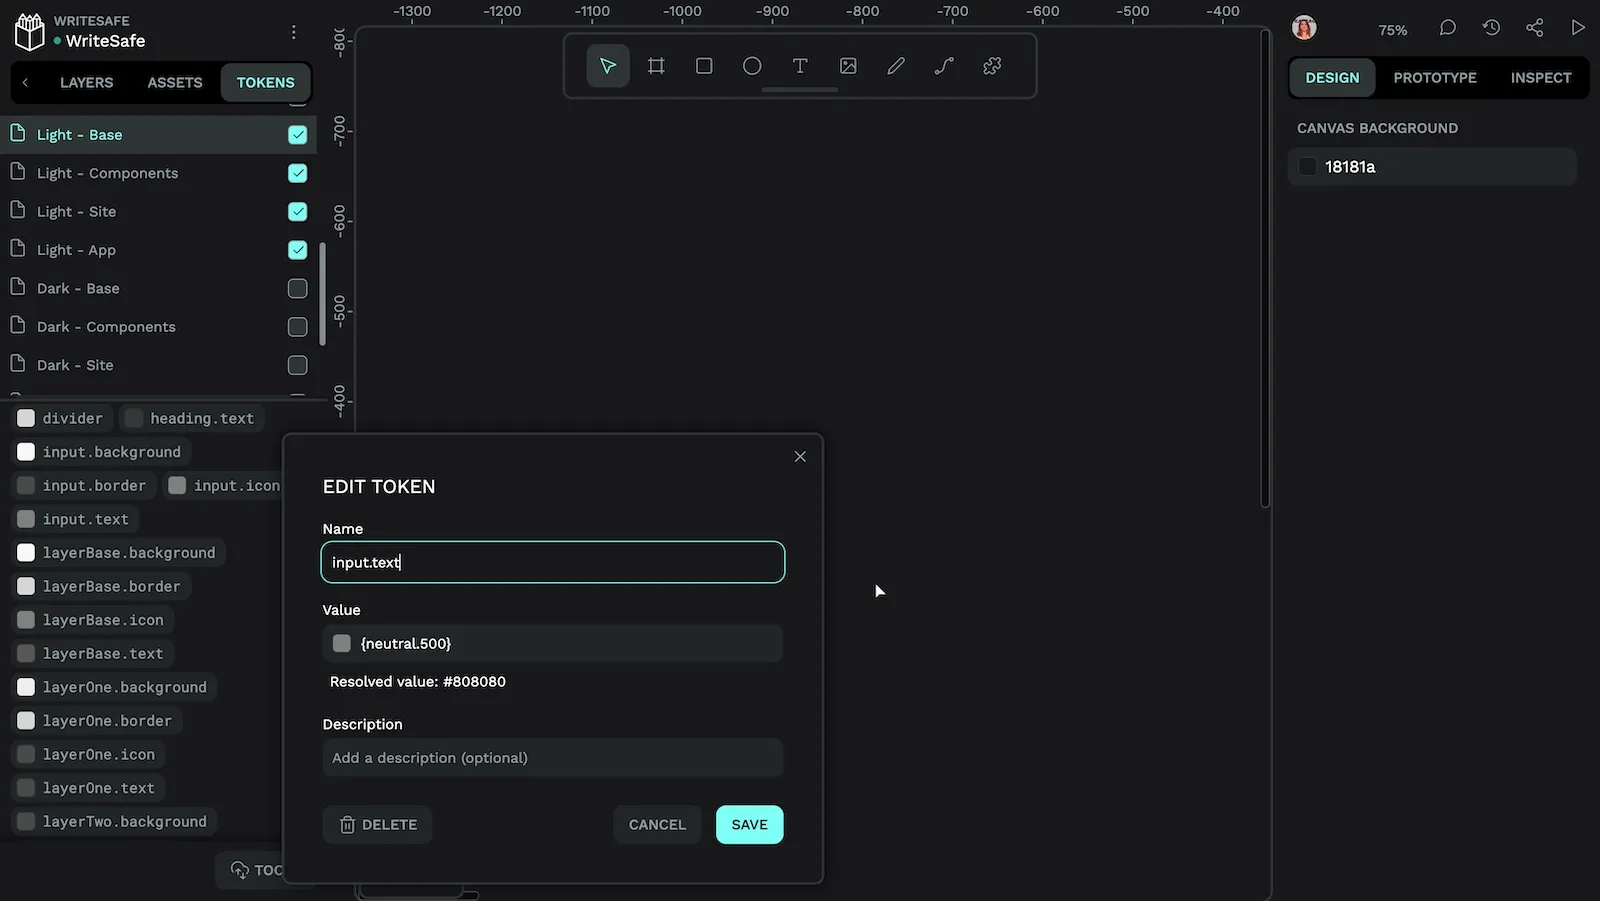Close the Edit Token dialog

[800, 457]
